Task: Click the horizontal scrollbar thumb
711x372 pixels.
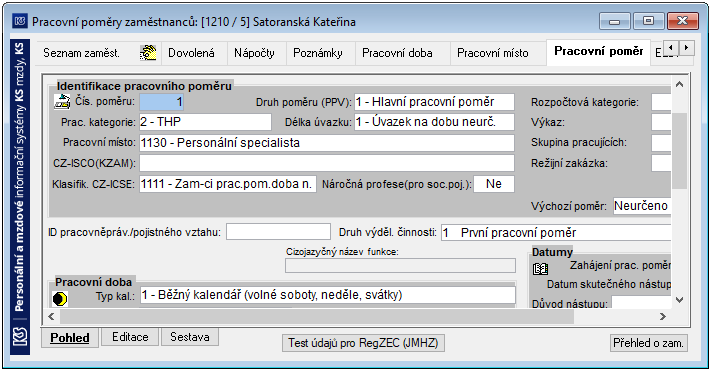Action: [316, 316]
